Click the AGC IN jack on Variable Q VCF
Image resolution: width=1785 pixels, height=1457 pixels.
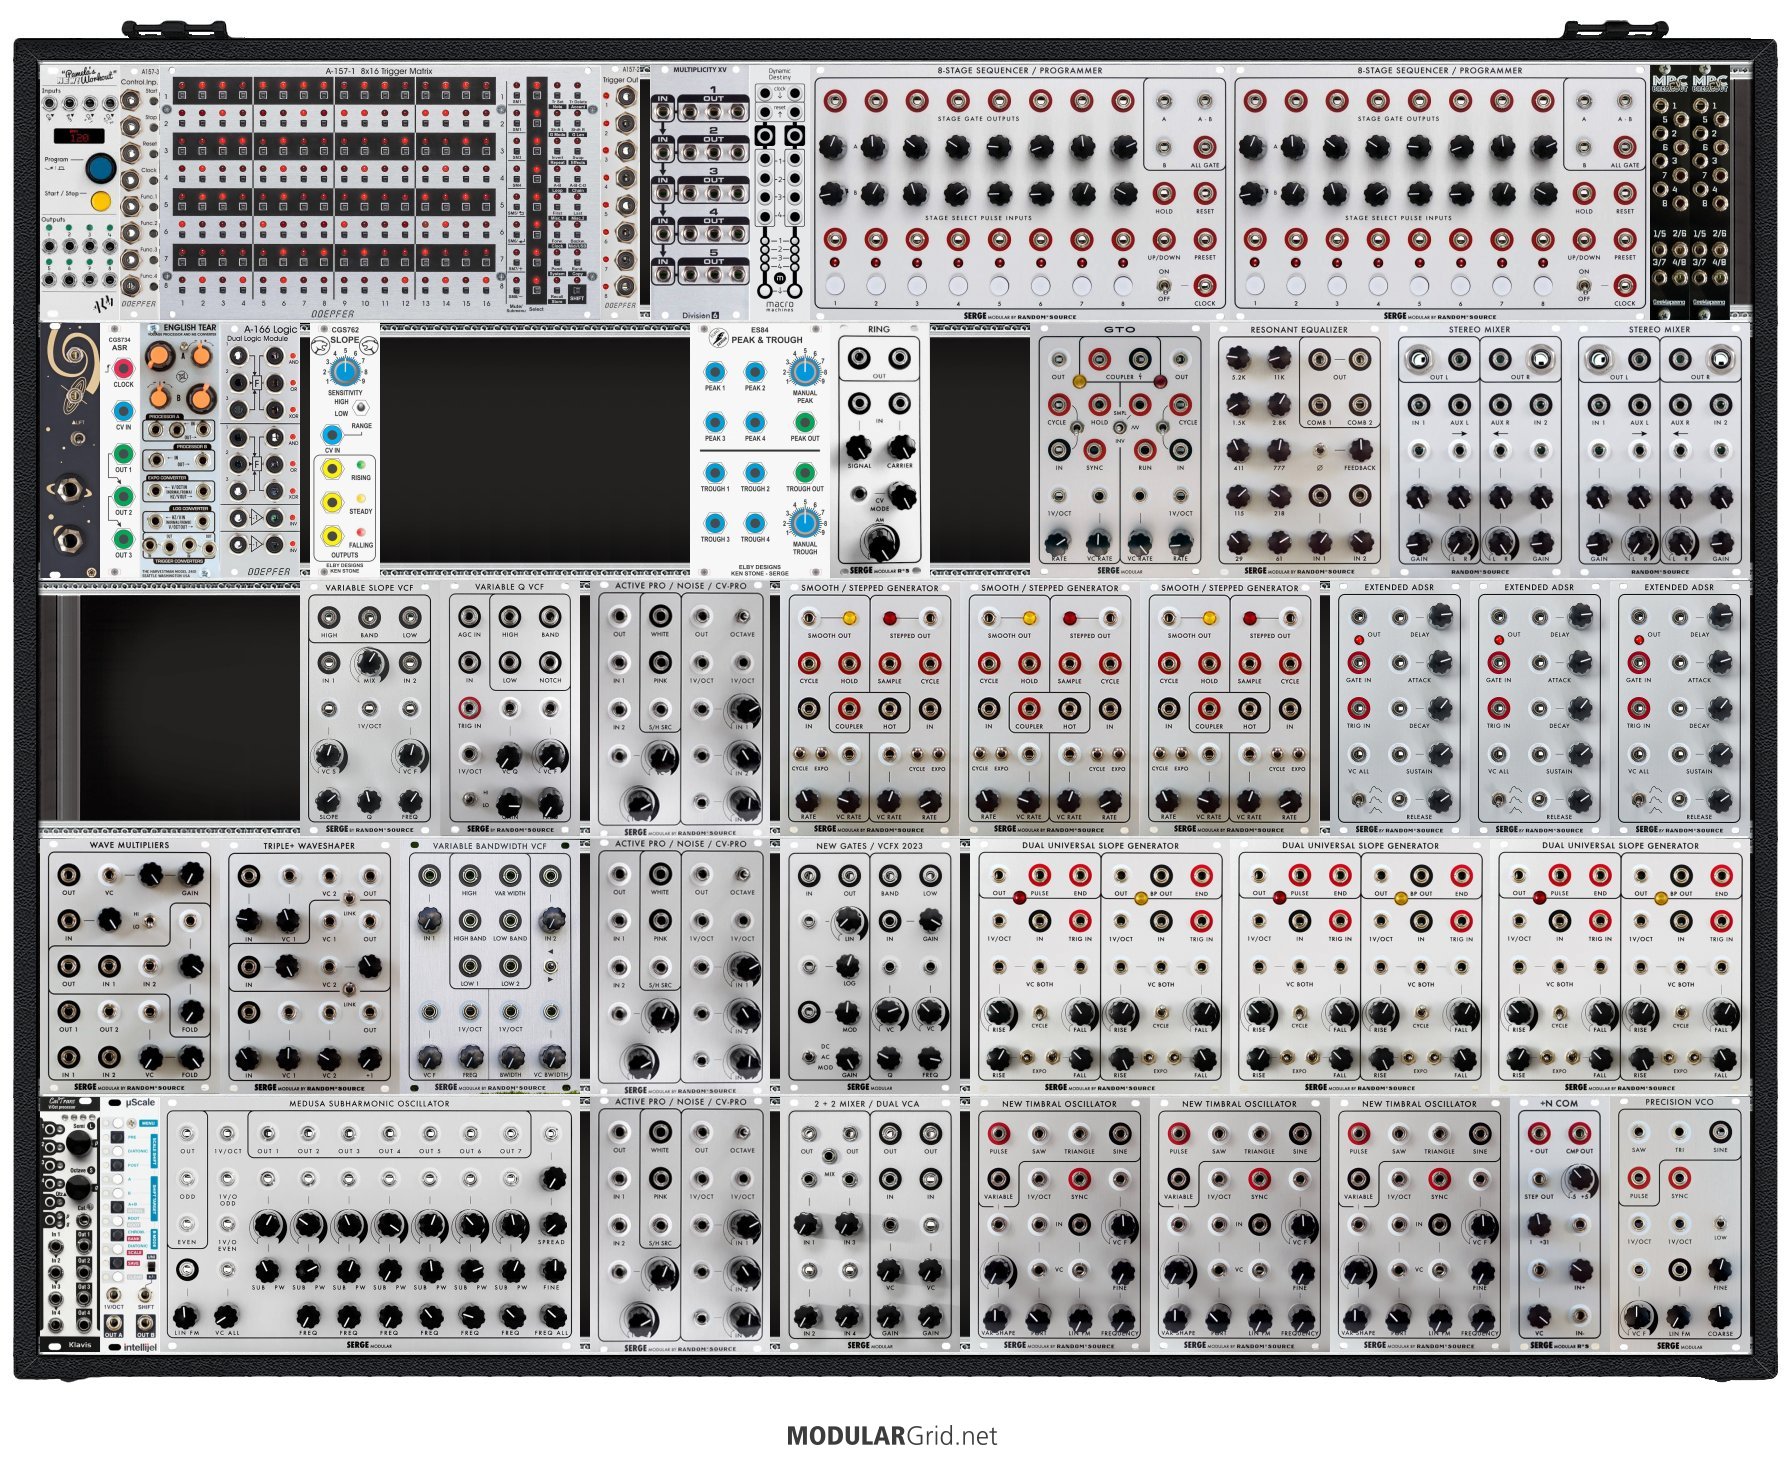click(469, 617)
